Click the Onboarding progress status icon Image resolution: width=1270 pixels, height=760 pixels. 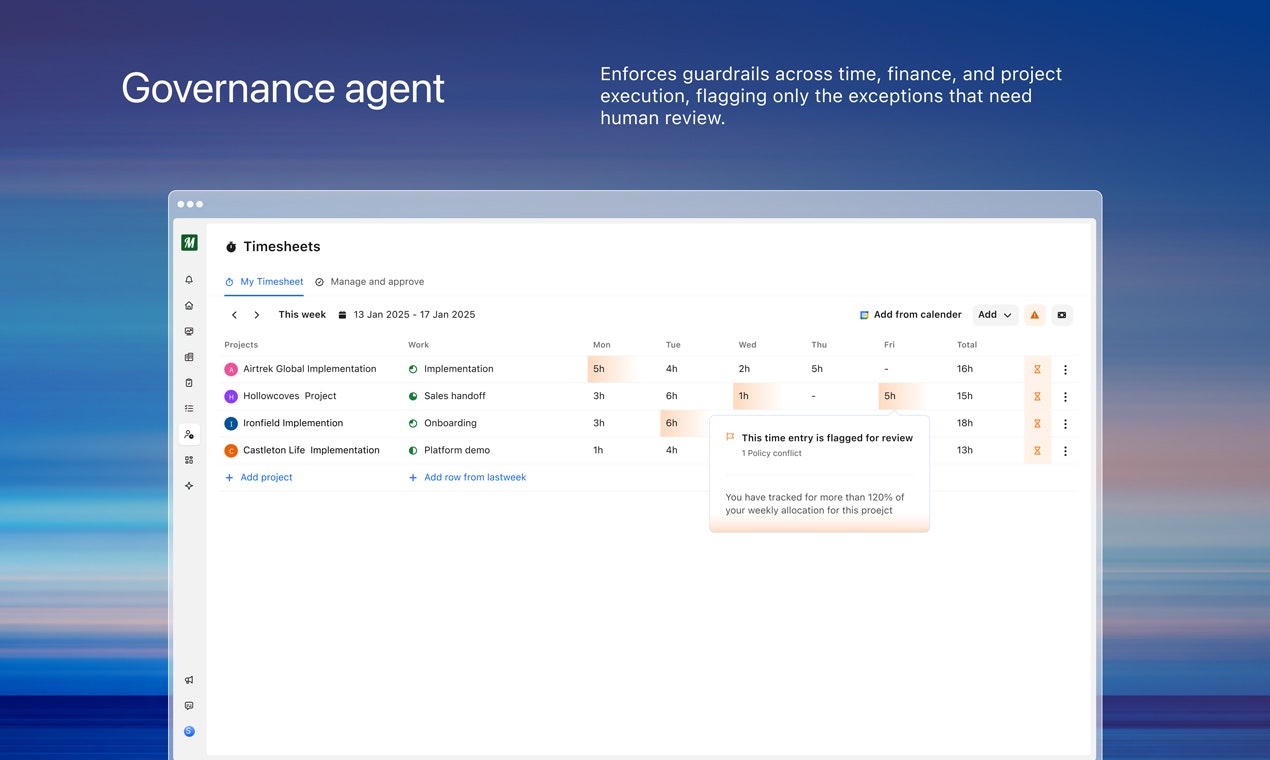coord(413,423)
